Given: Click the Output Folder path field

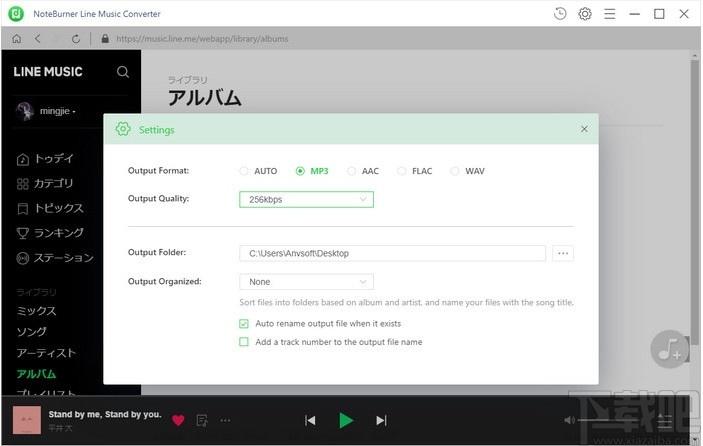Looking at the screenshot, I should tap(392, 253).
